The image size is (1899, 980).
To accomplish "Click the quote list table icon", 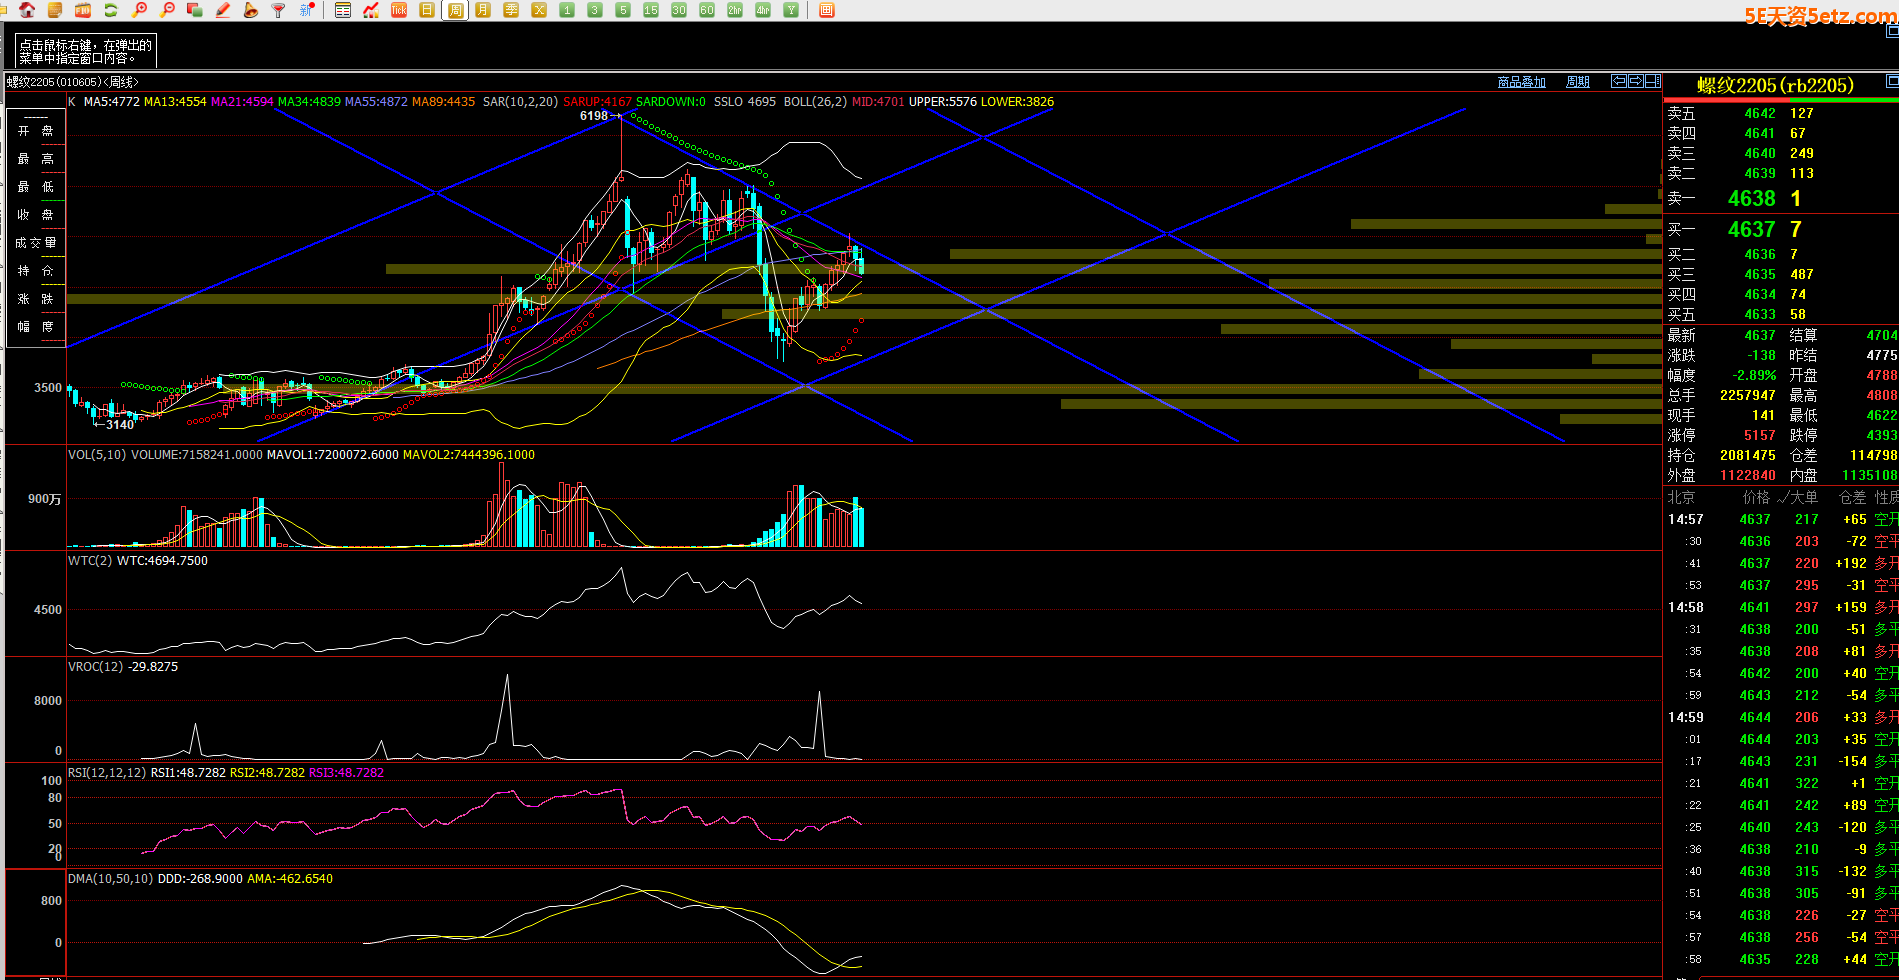I will point(343,10).
